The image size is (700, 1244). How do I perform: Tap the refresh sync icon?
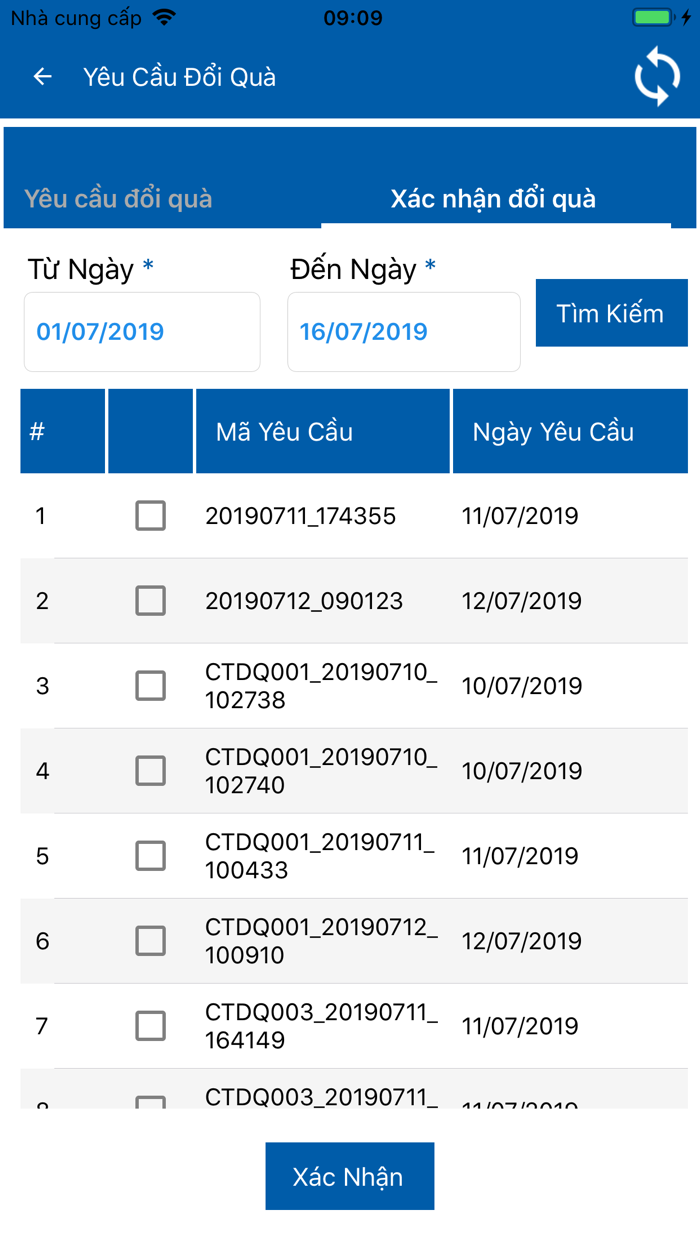pos(657,76)
